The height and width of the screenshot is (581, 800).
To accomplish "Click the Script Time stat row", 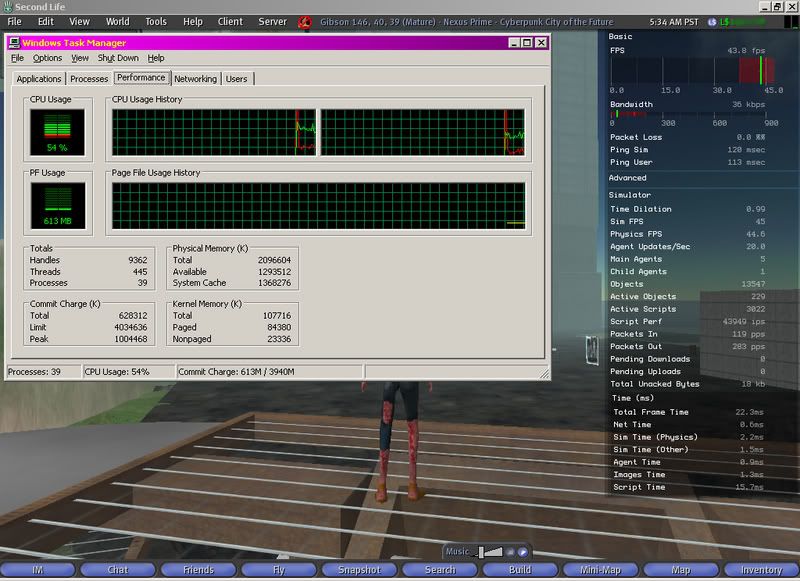I will click(x=688, y=487).
